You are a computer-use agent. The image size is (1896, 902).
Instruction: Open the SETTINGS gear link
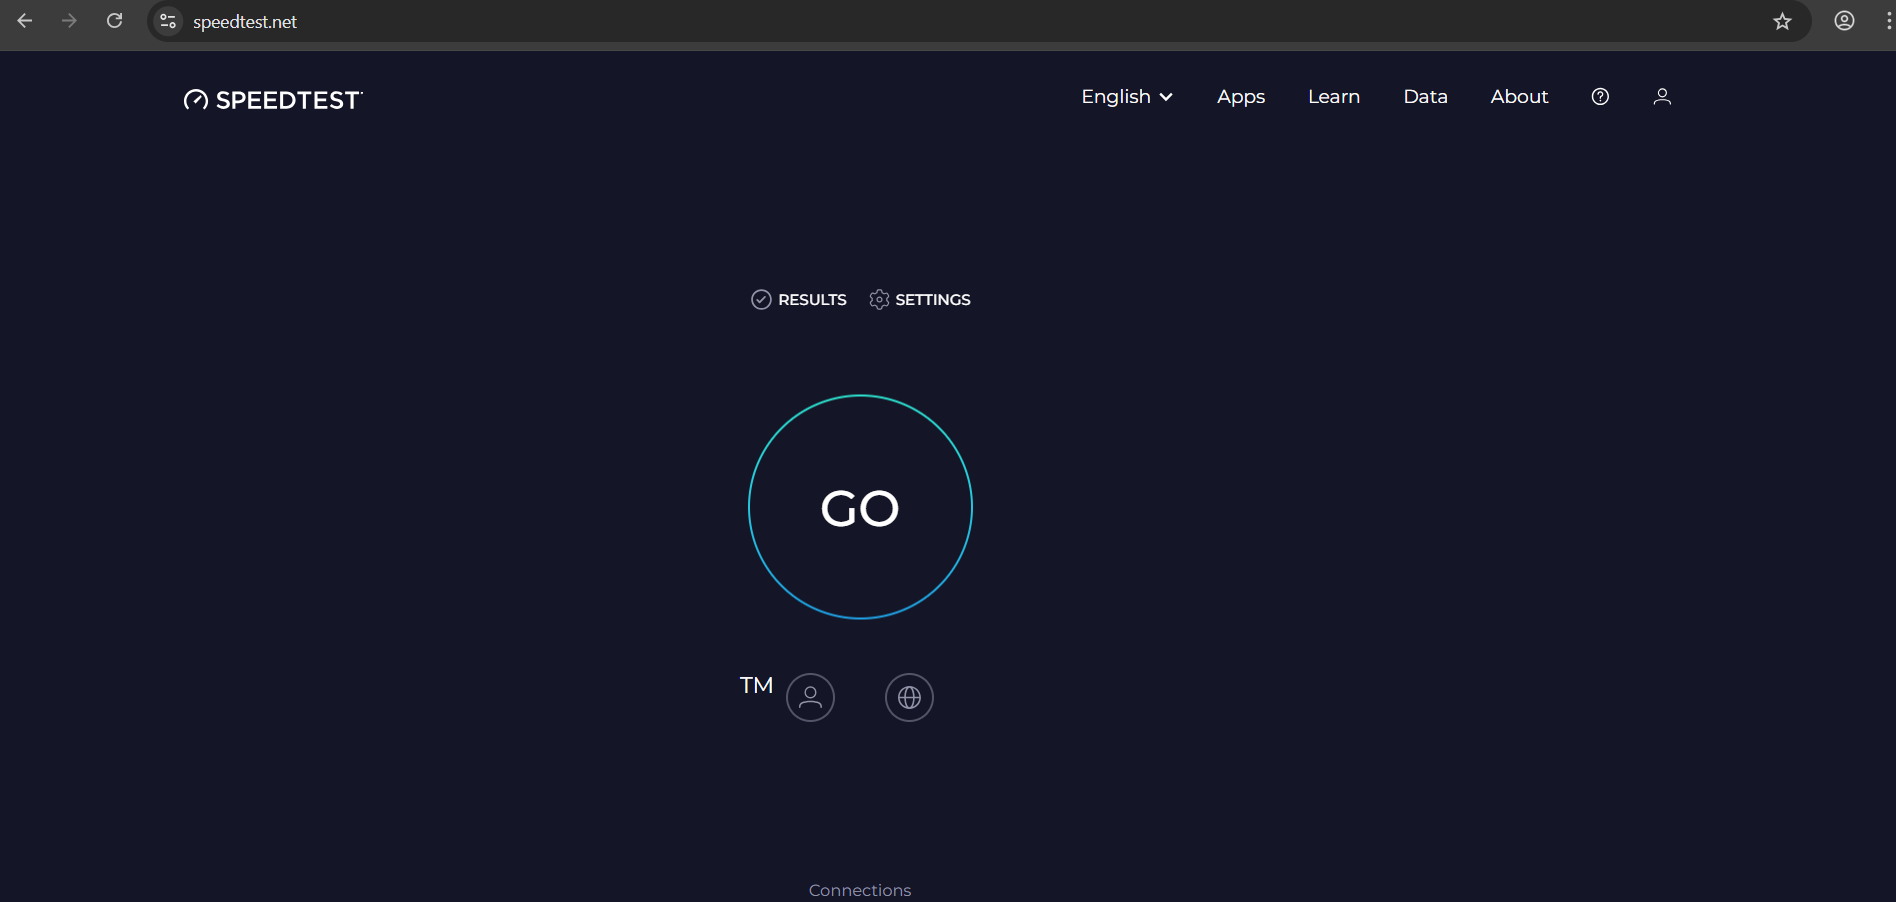920,300
